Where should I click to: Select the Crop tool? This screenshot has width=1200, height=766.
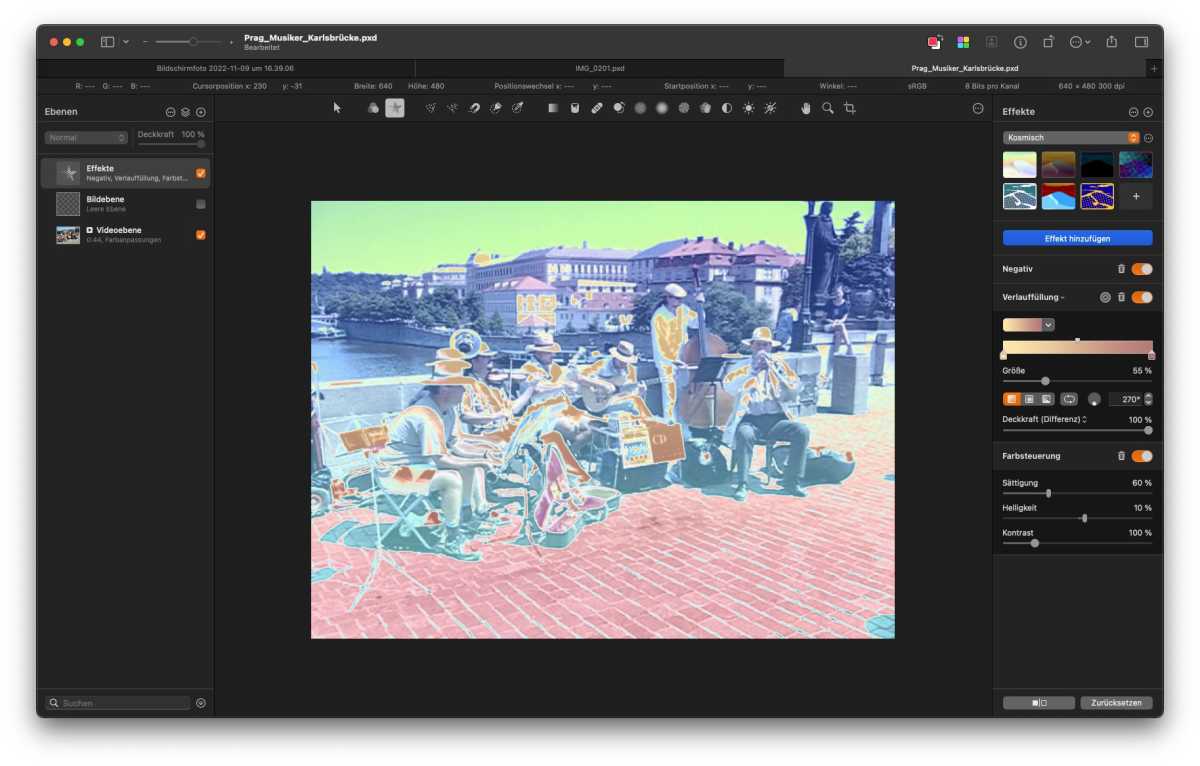point(850,107)
